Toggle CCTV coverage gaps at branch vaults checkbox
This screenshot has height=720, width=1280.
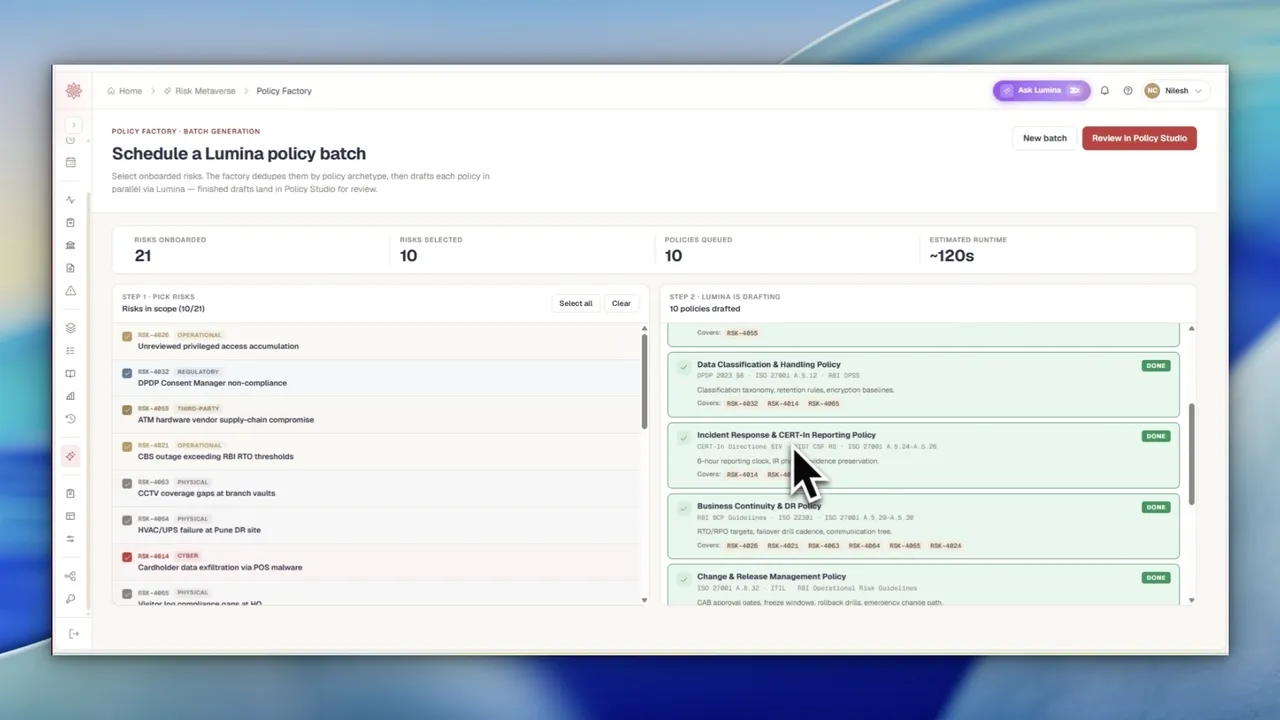(127, 483)
